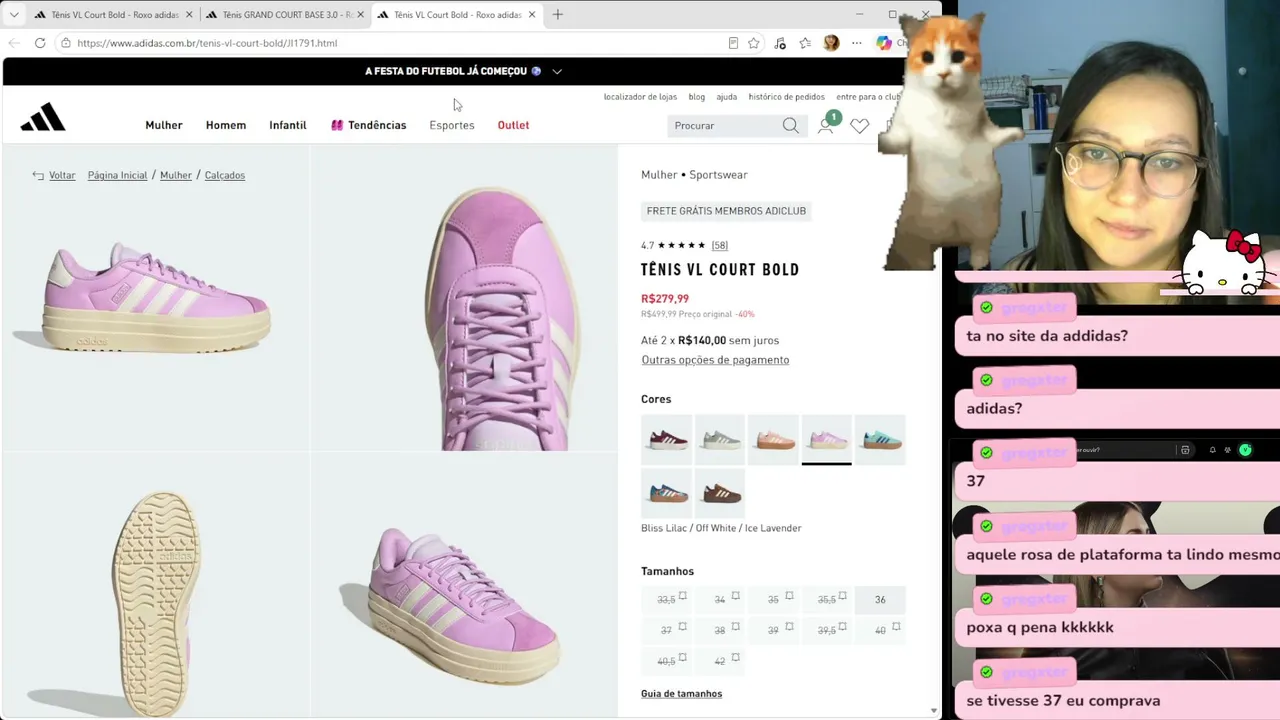Expand the 'A festa do futebol' banner chevron
This screenshot has height=720, width=1280.
coord(557,71)
